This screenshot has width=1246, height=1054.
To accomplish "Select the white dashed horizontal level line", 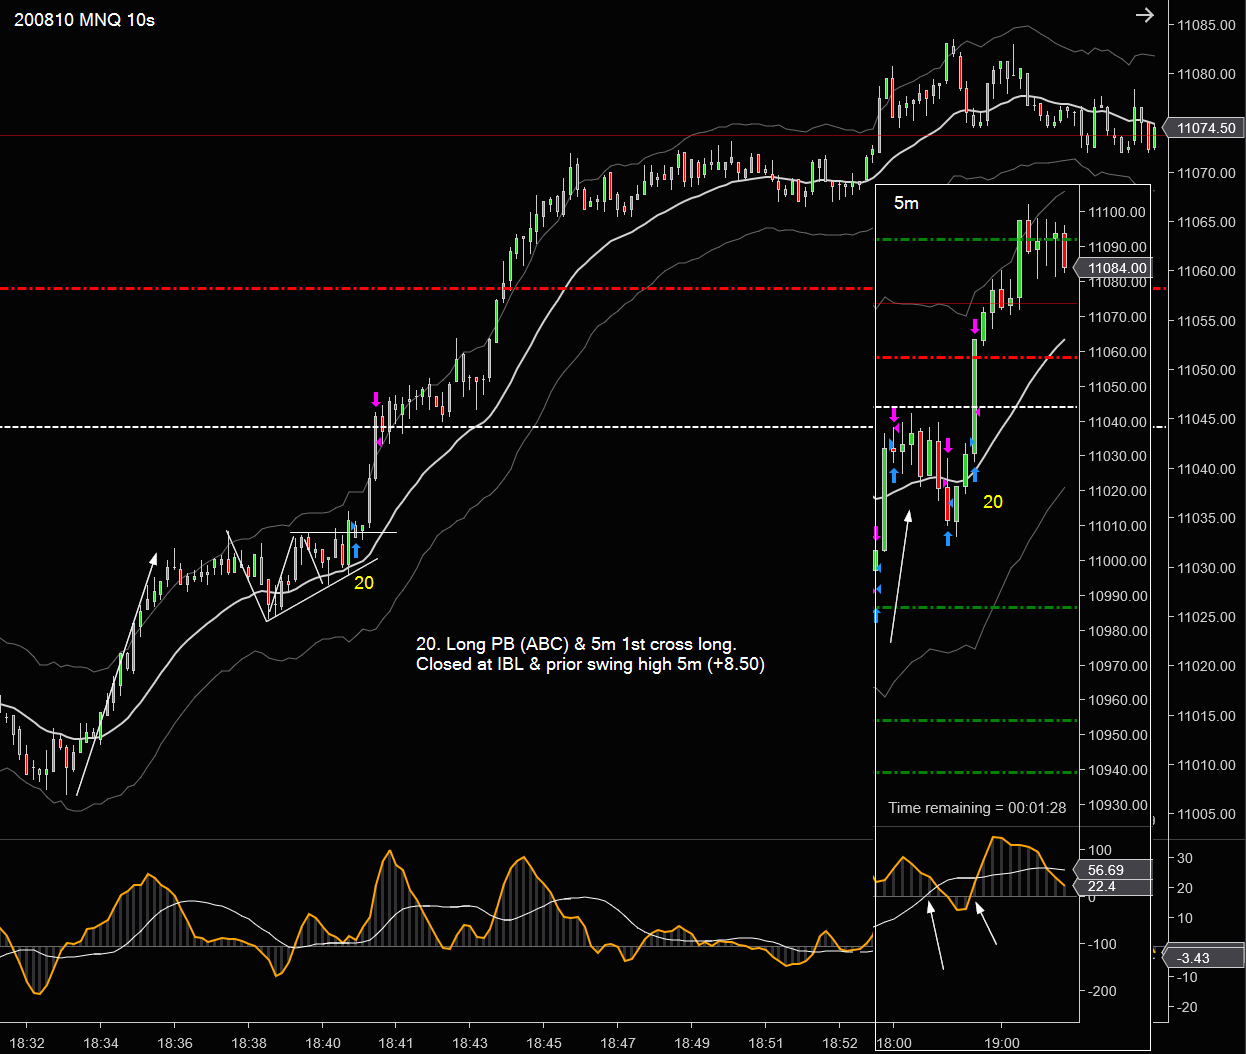I will click(x=437, y=427).
